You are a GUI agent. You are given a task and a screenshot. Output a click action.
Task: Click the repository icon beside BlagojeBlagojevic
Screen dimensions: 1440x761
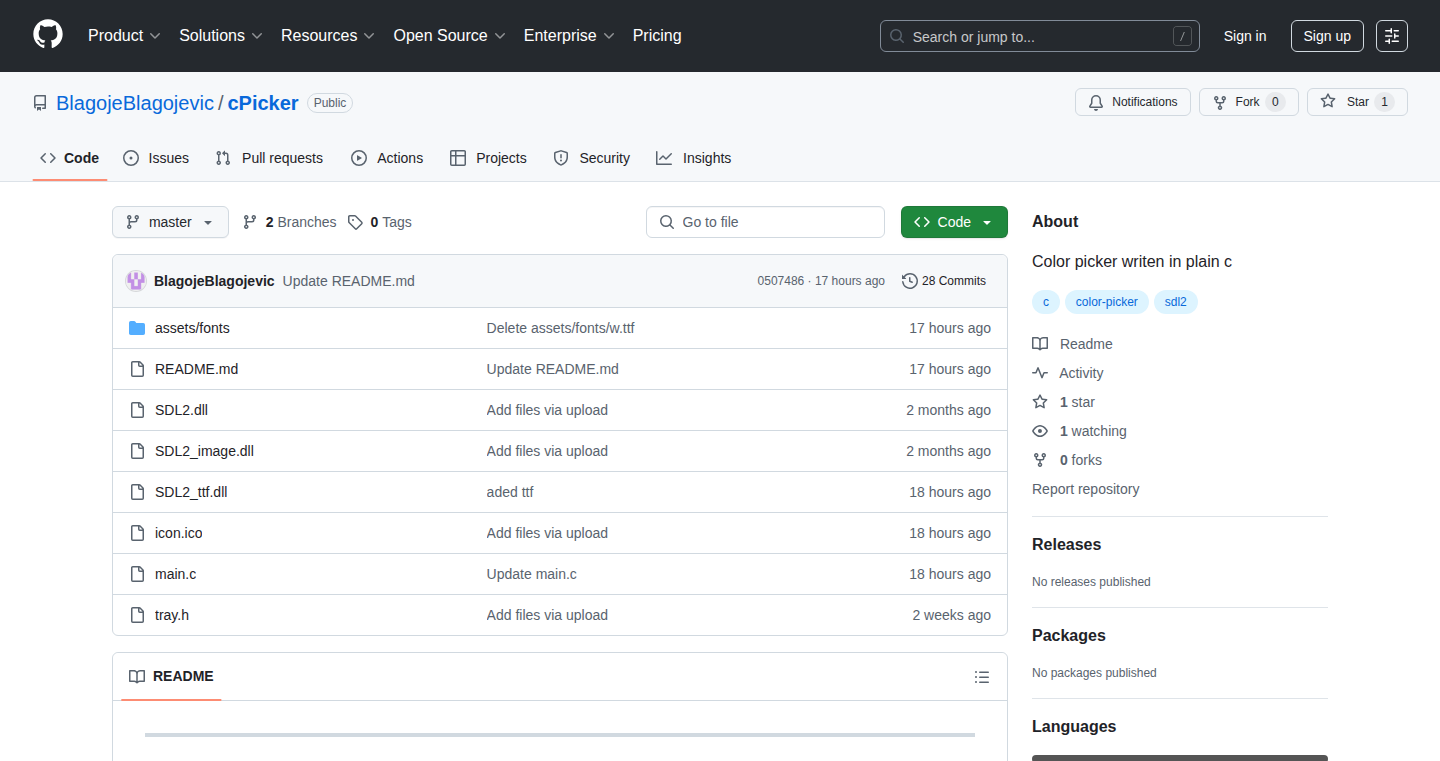(x=40, y=103)
